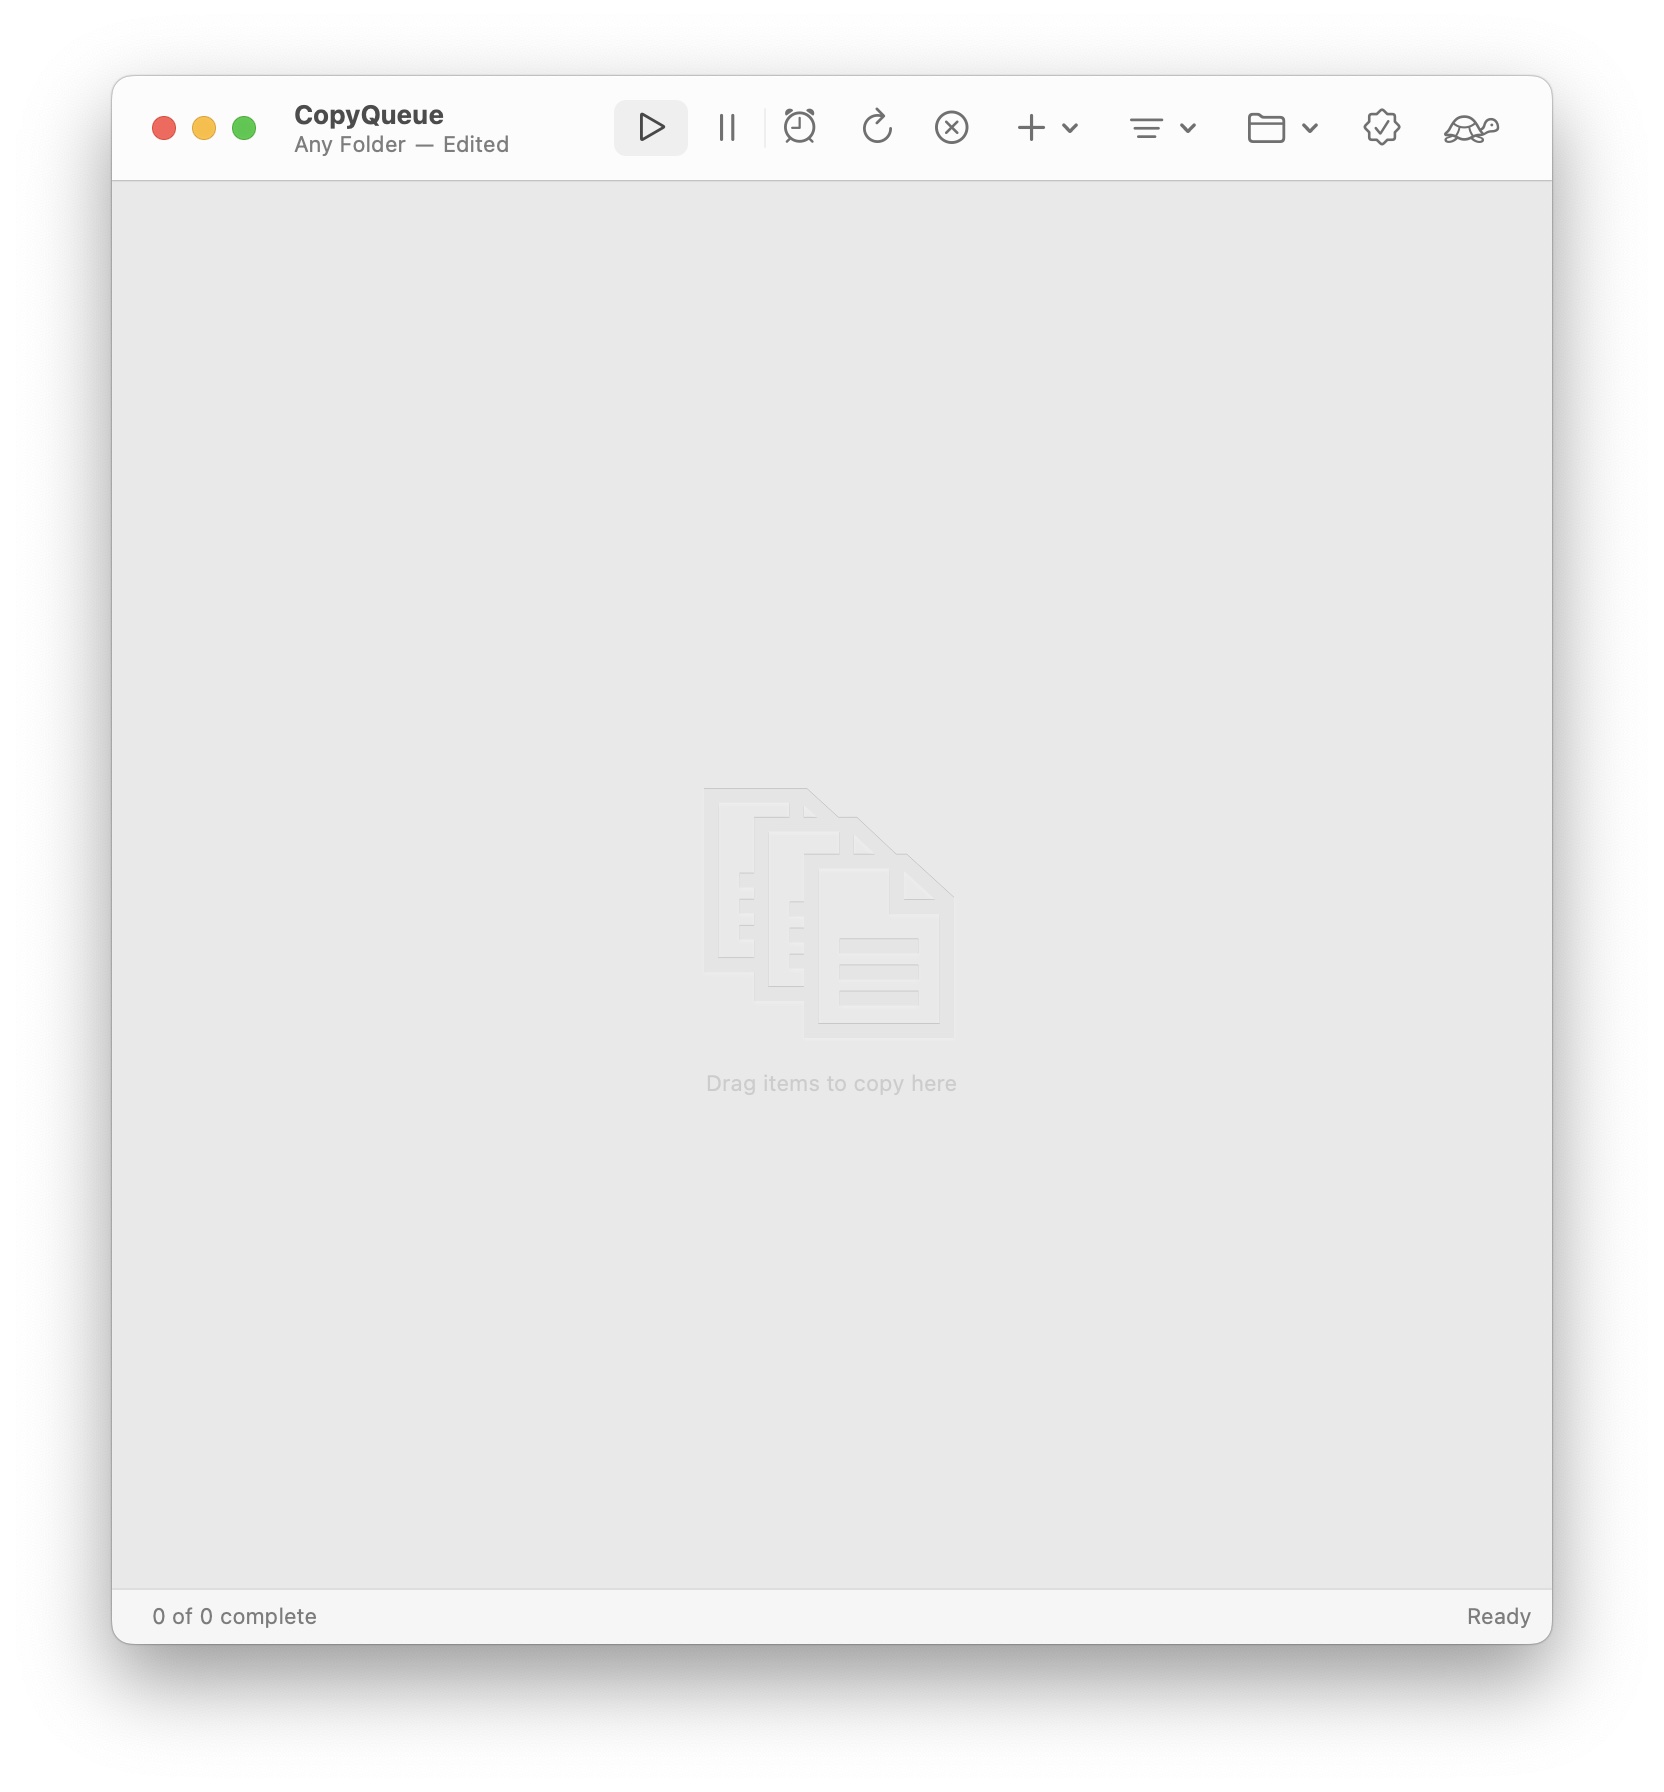The image size is (1664, 1792).
Task: Minimize the window with the yellow button
Action: pos(204,128)
